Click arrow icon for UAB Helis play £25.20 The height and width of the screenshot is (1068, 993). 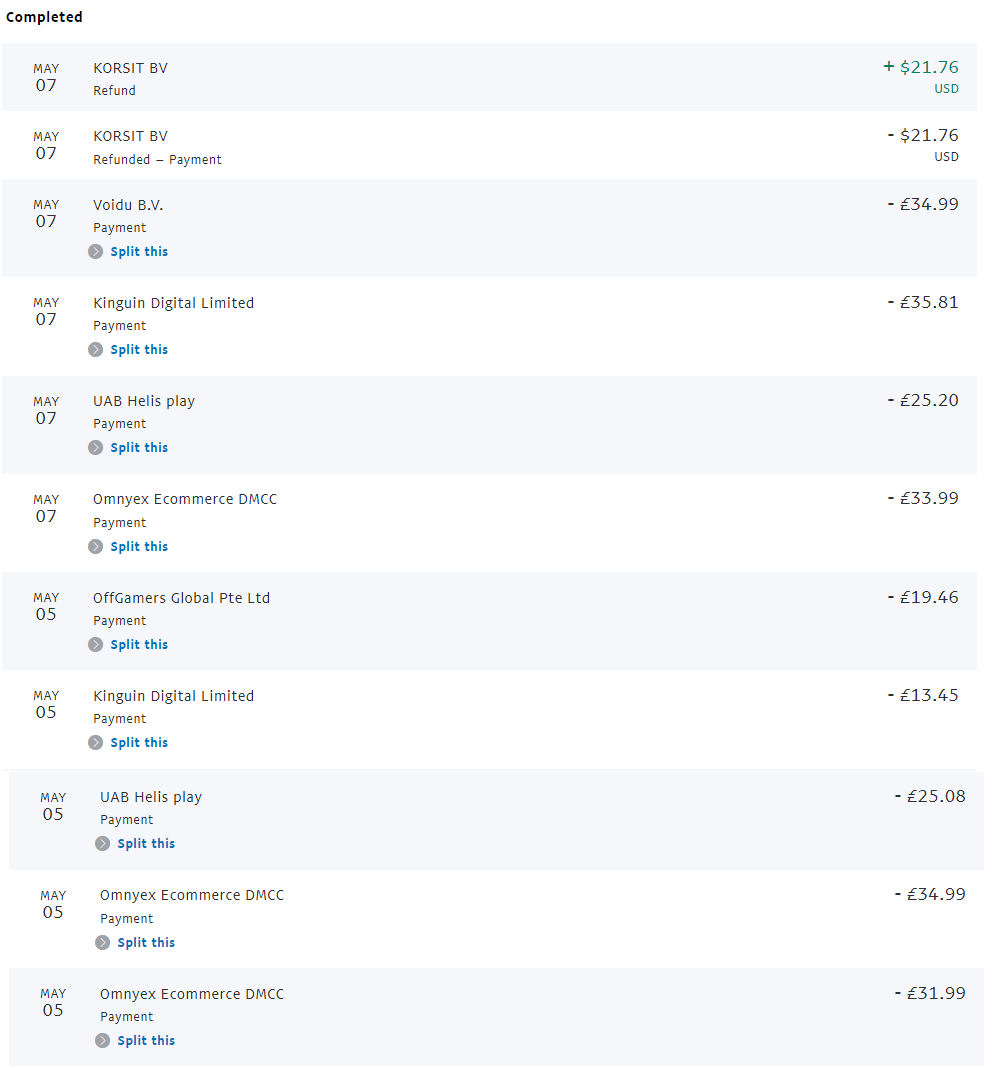(95, 447)
